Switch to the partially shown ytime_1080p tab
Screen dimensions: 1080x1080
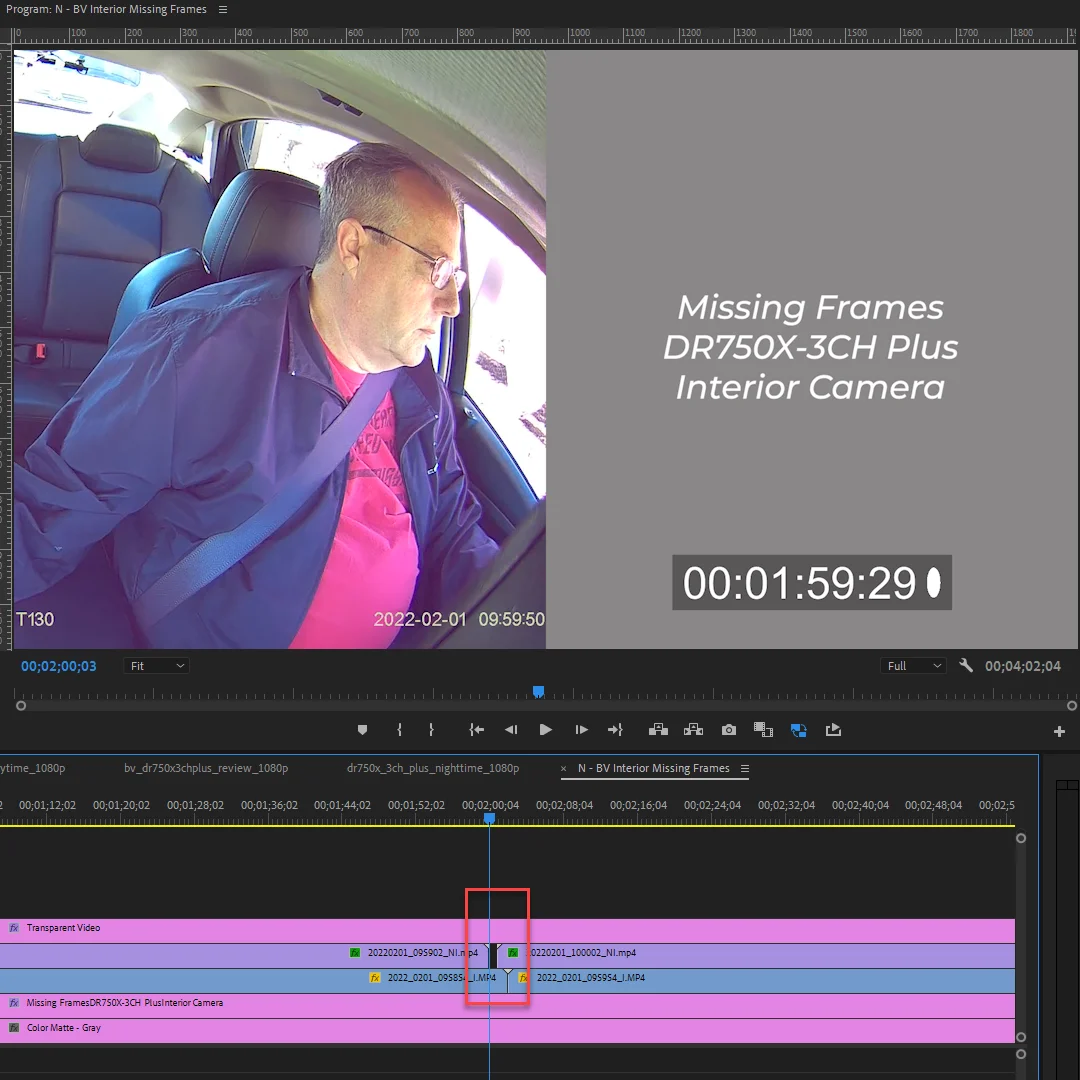tap(33, 768)
